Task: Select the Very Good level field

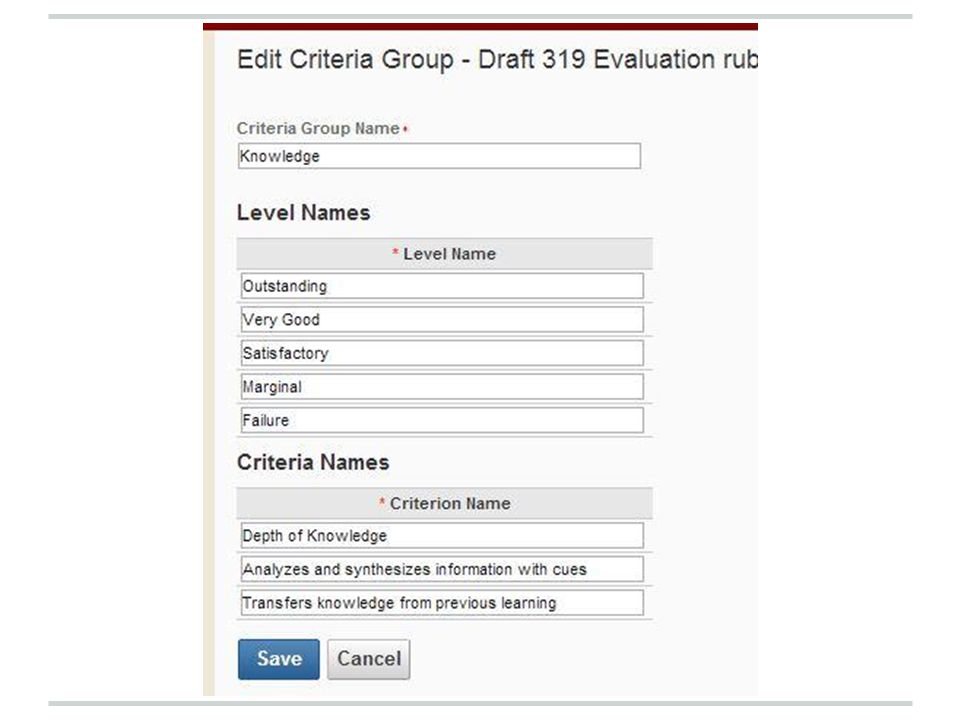Action: [x=442, y=320]
